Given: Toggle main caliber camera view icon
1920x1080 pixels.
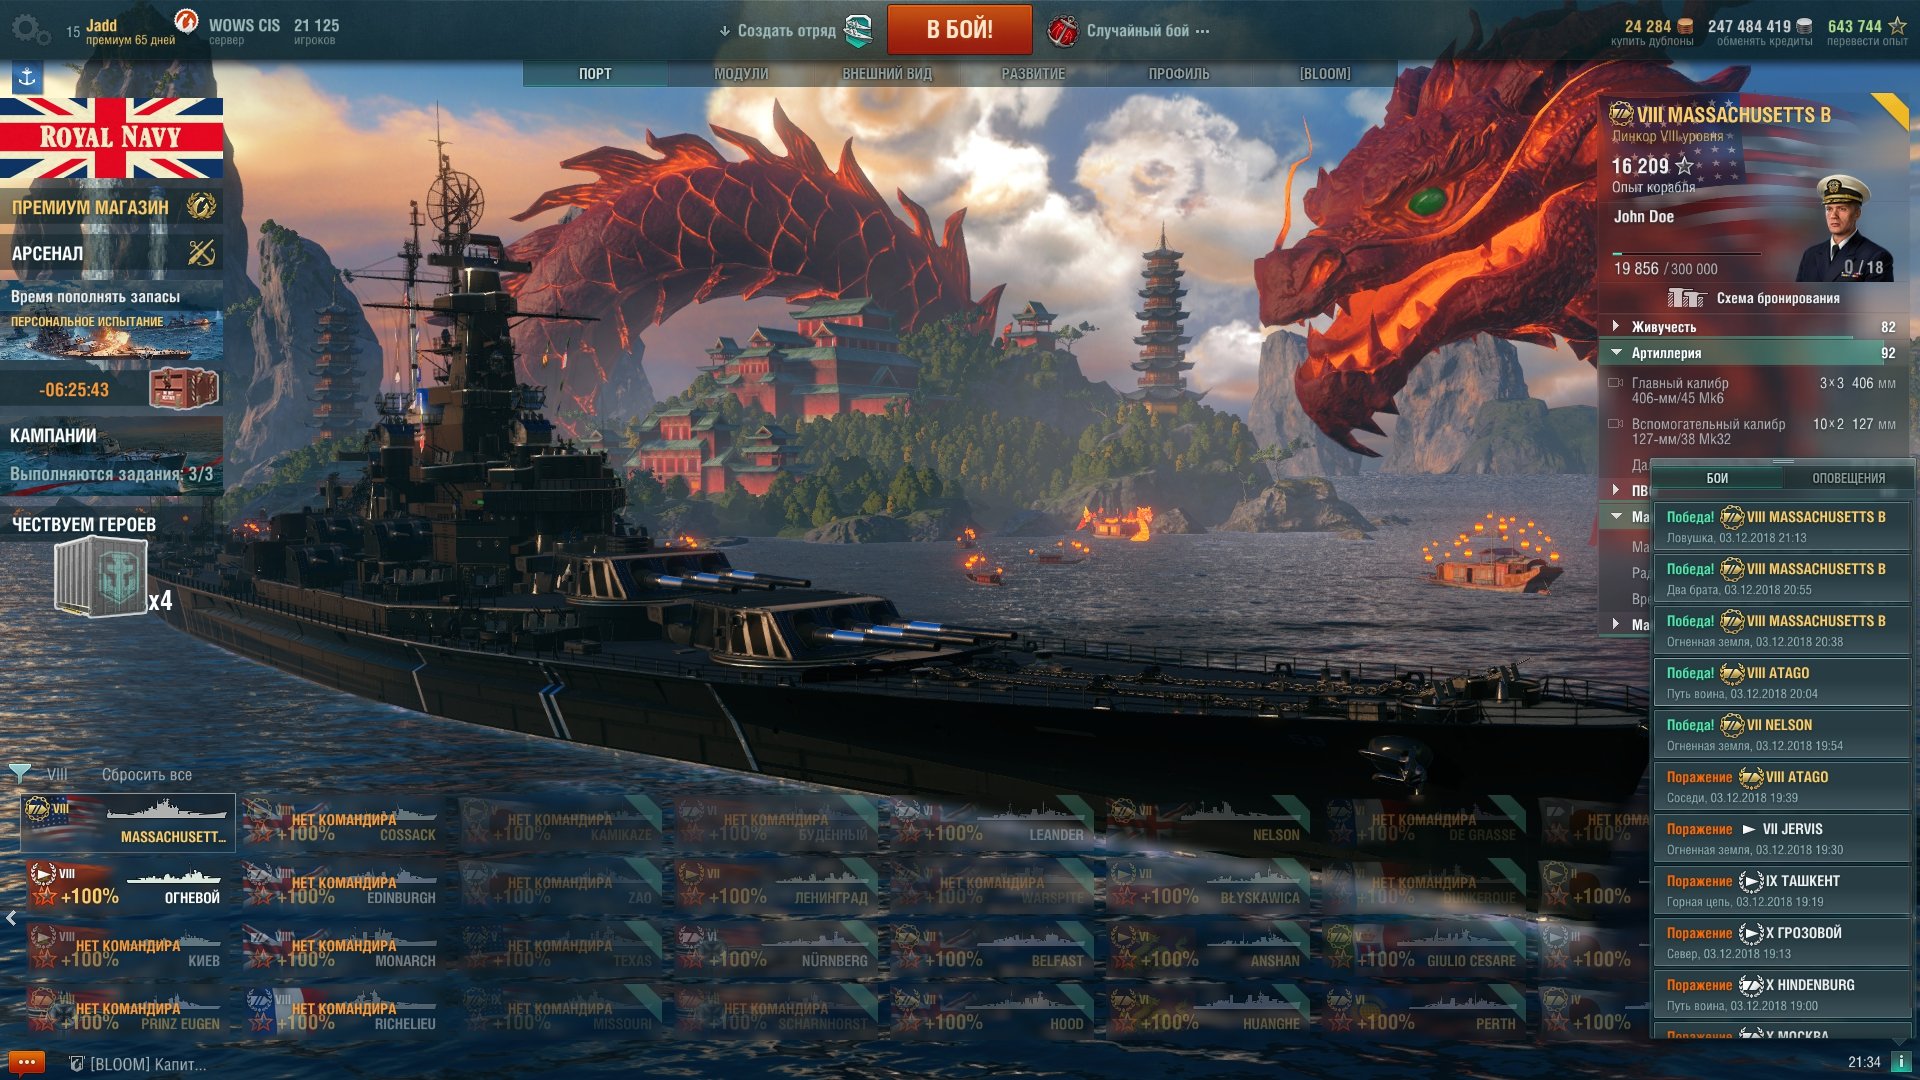Looking at the screenshot, I should point(1614,383).
